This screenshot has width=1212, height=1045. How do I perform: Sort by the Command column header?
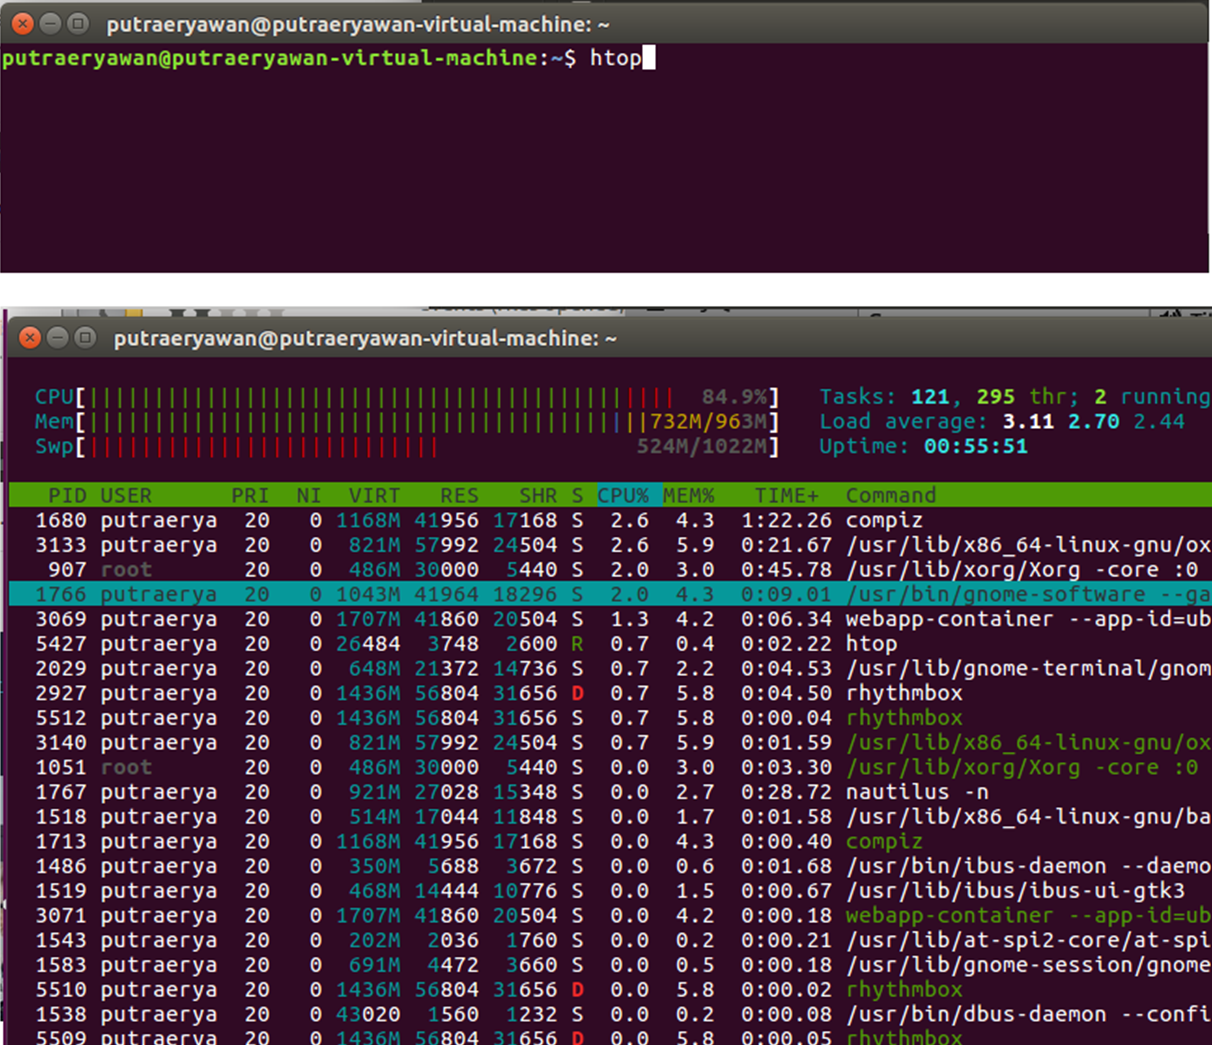click(x=891, y=495)
